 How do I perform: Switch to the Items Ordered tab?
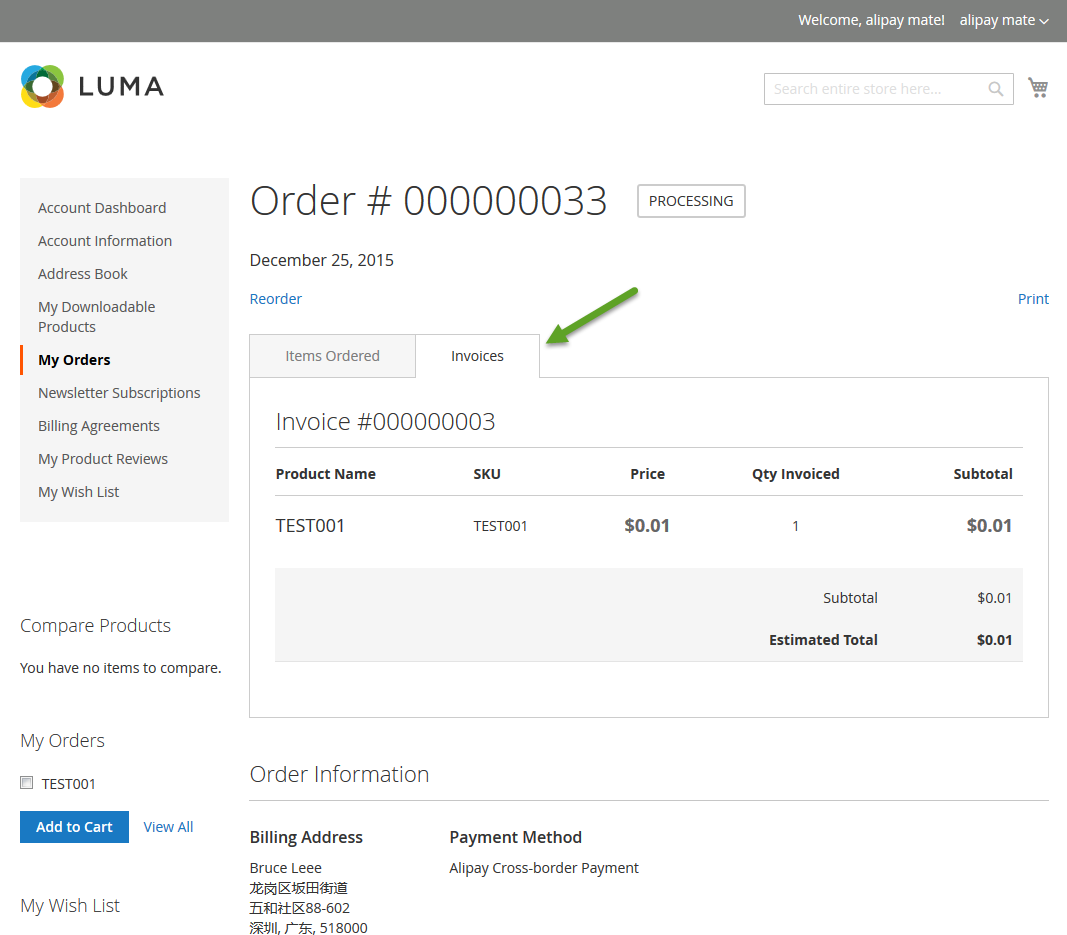(332, 355)
